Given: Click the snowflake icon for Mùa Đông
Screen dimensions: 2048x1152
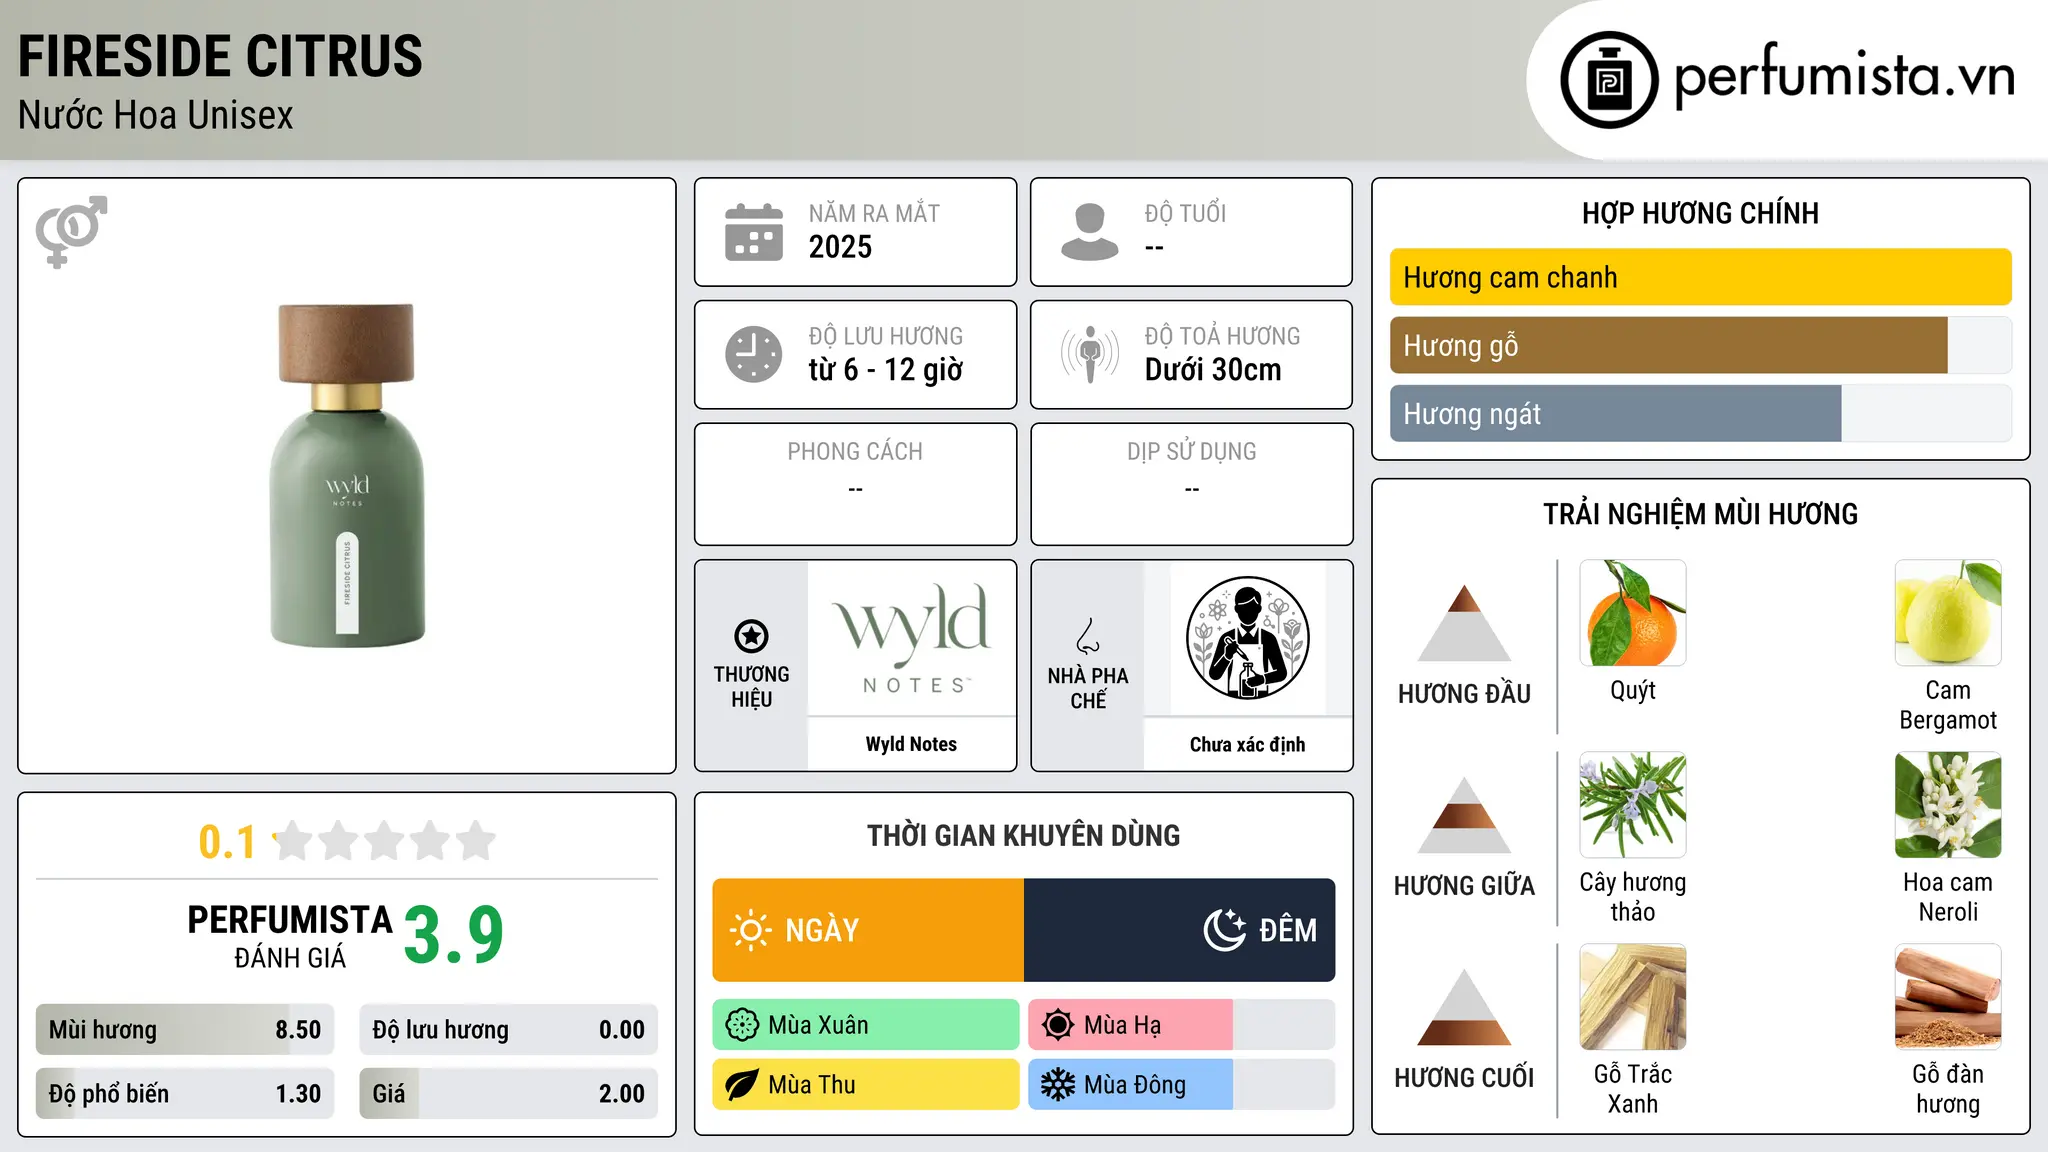Looking at the screenshot, I should (1058, 1085).
